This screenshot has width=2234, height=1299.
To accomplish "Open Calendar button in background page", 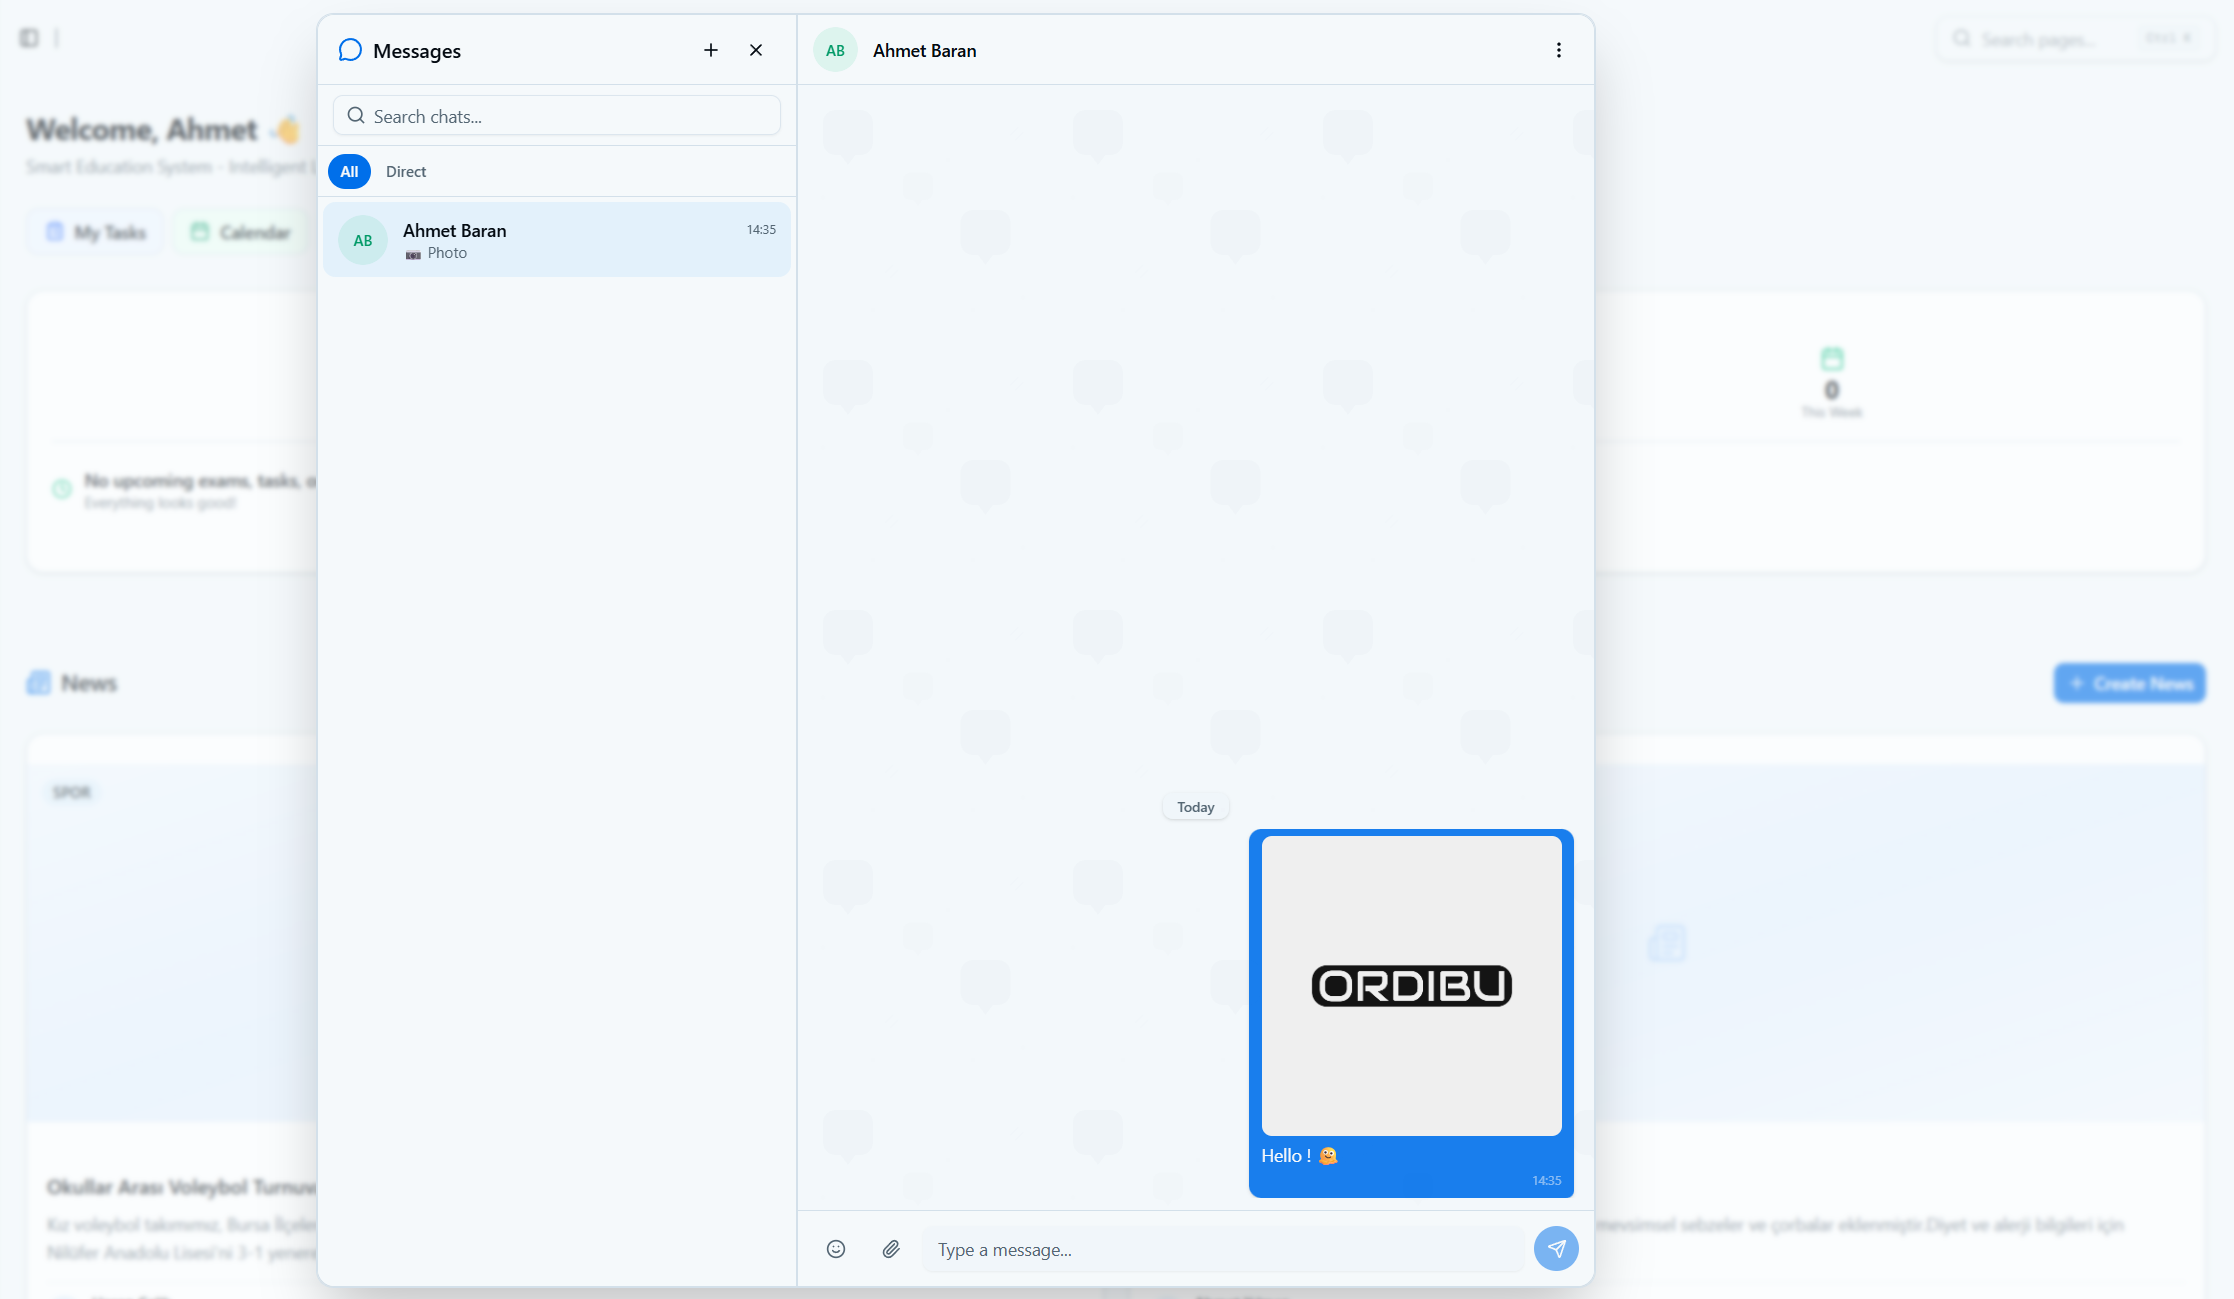I will [x=241, y=232].
